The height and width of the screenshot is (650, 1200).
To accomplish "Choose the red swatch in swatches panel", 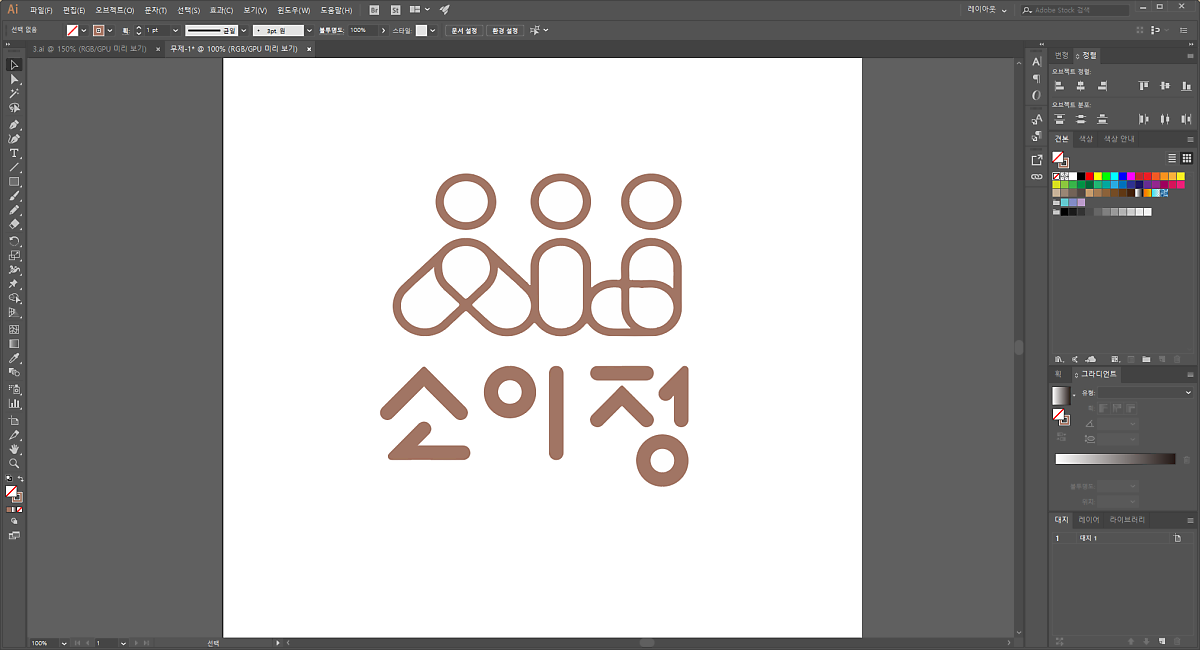I will point(1091,176).
